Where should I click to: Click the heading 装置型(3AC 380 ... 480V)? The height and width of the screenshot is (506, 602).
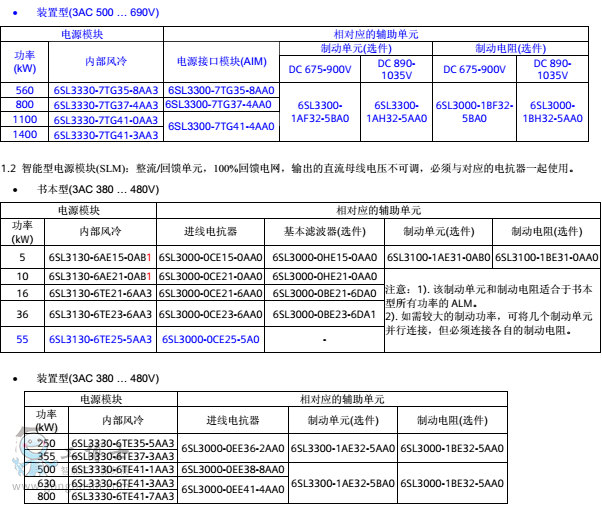(98, 379)
